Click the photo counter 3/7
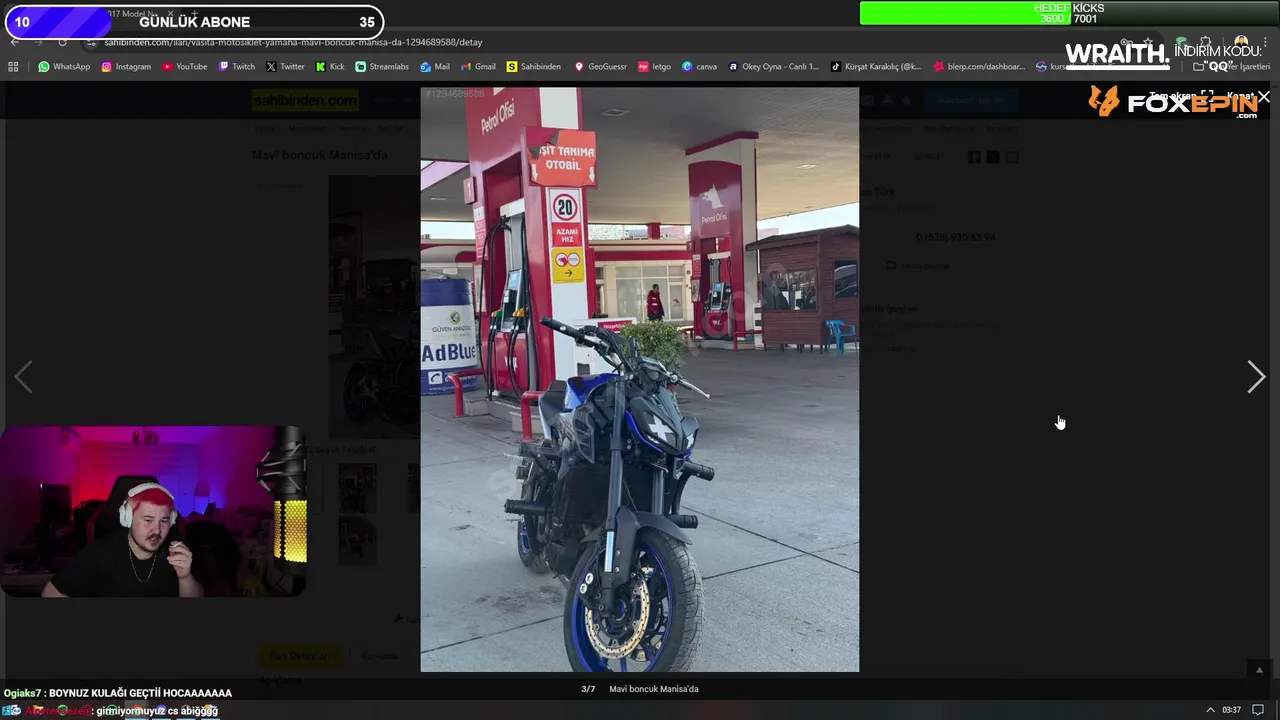The image size is (1280, 720). [x=588, y=689]
